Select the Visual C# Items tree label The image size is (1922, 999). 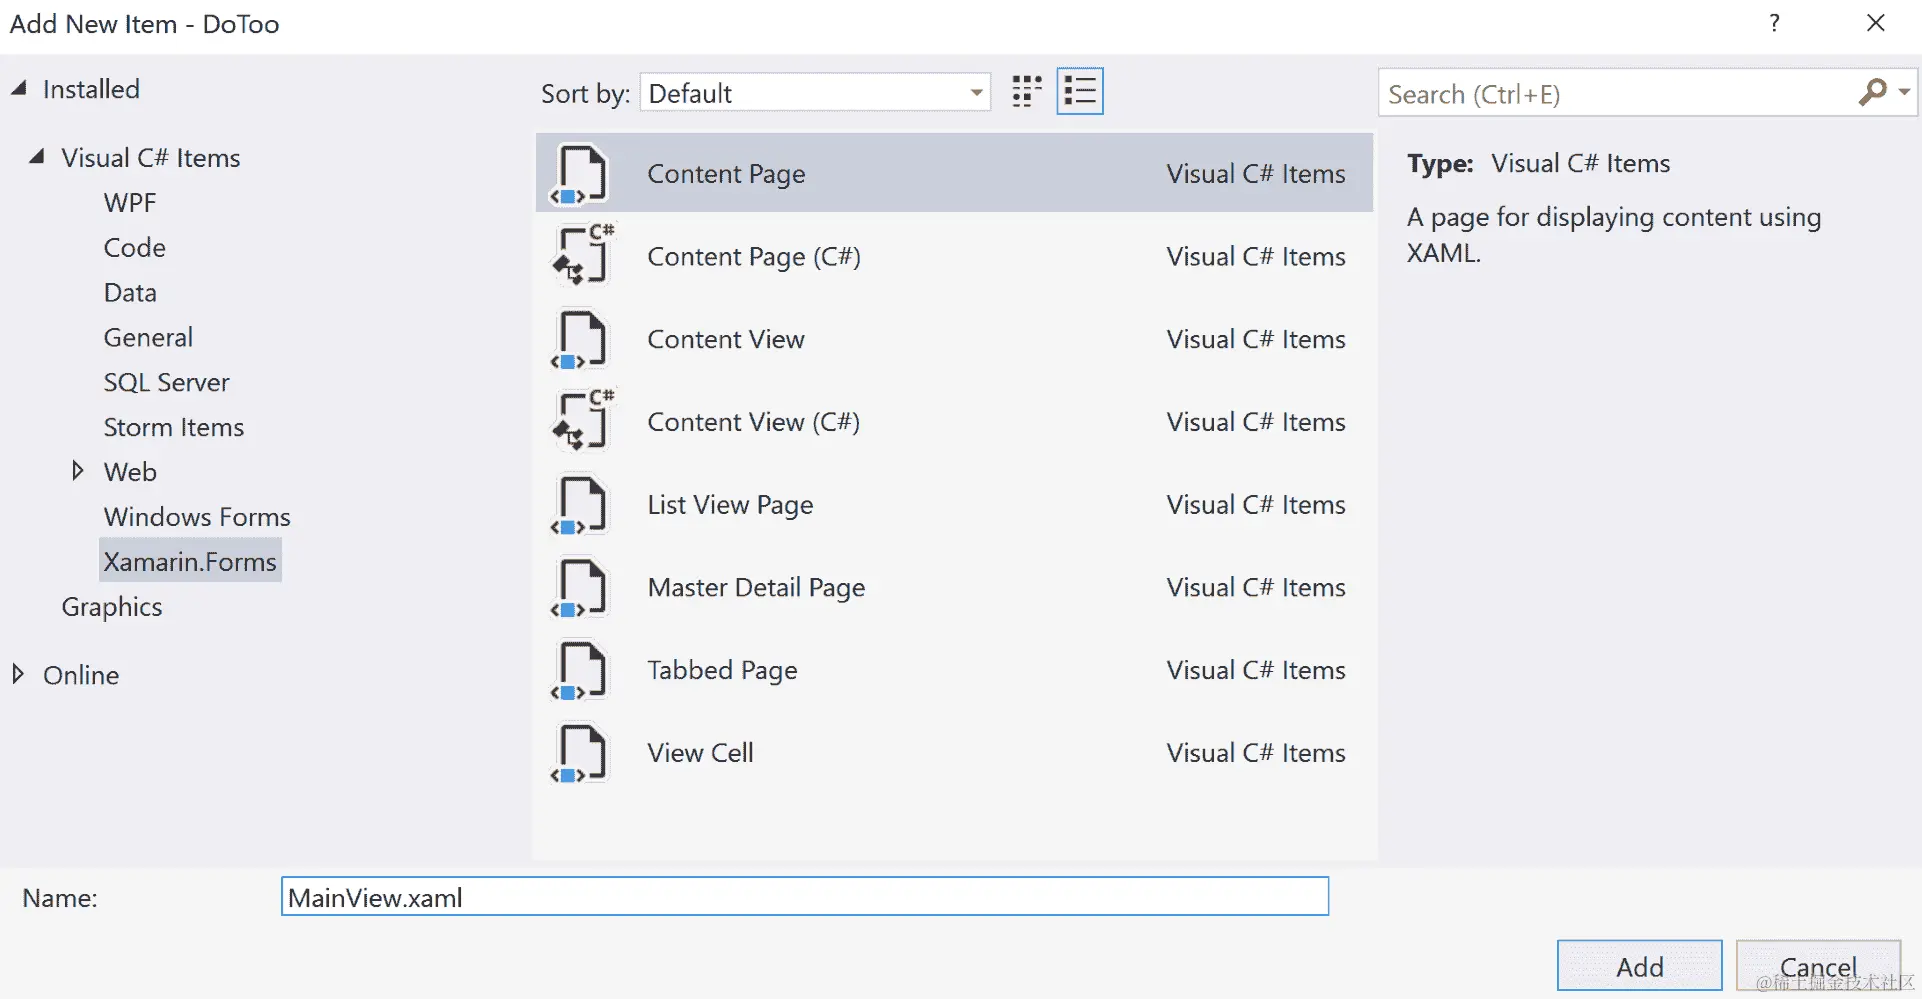click(151, 158)
